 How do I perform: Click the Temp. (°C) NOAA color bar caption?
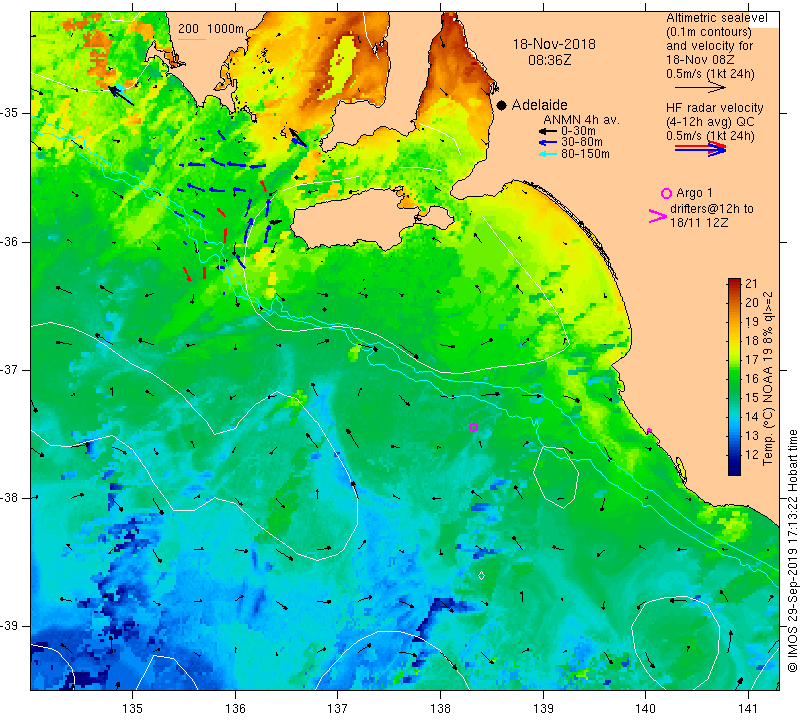click(x=768, y=378)
